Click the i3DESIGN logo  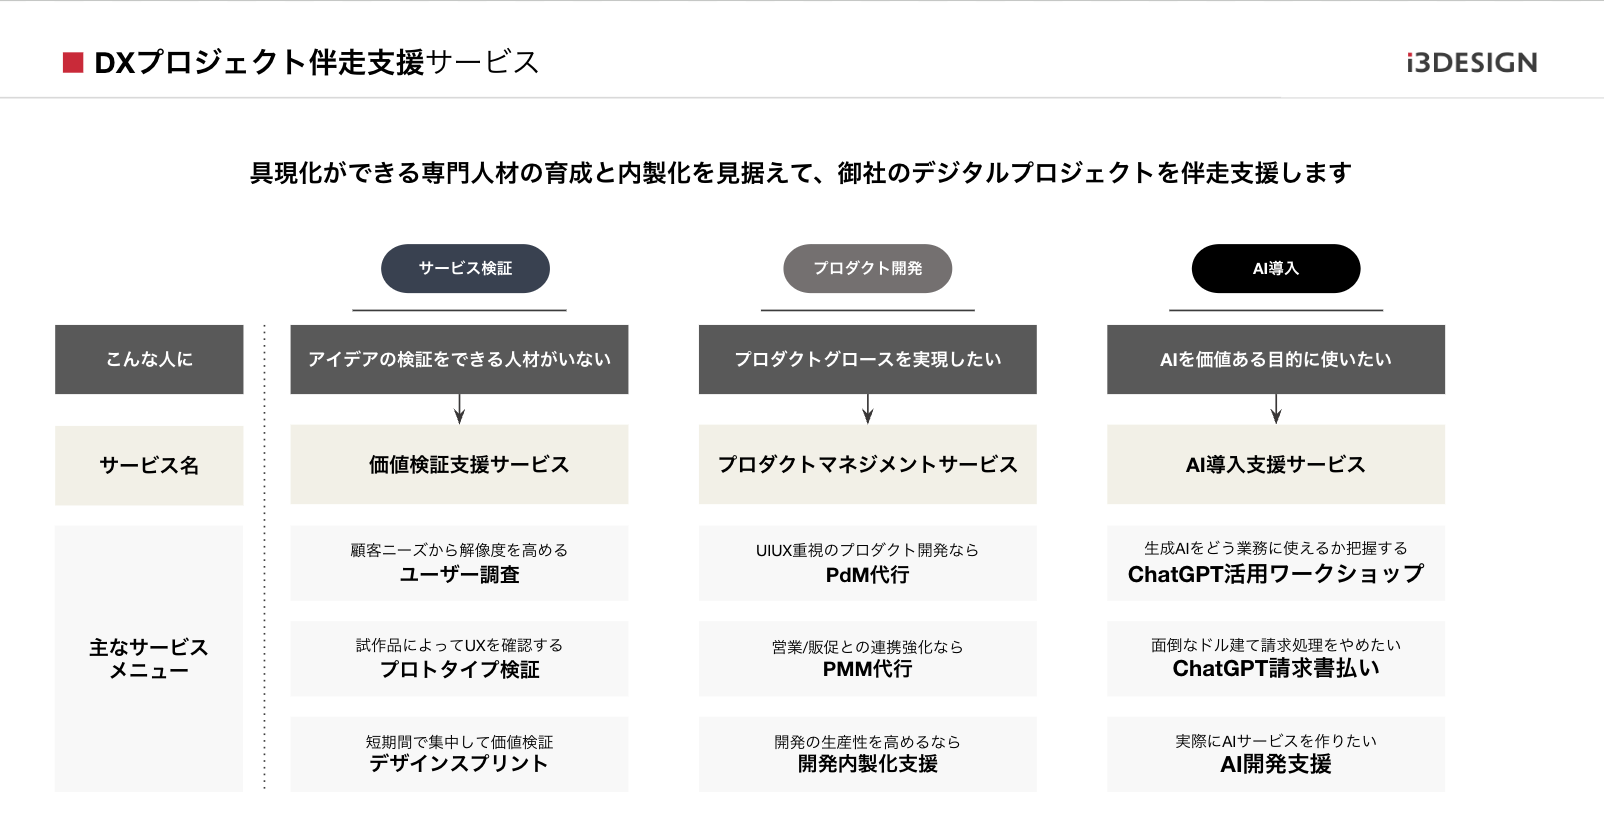point(1471,63)
